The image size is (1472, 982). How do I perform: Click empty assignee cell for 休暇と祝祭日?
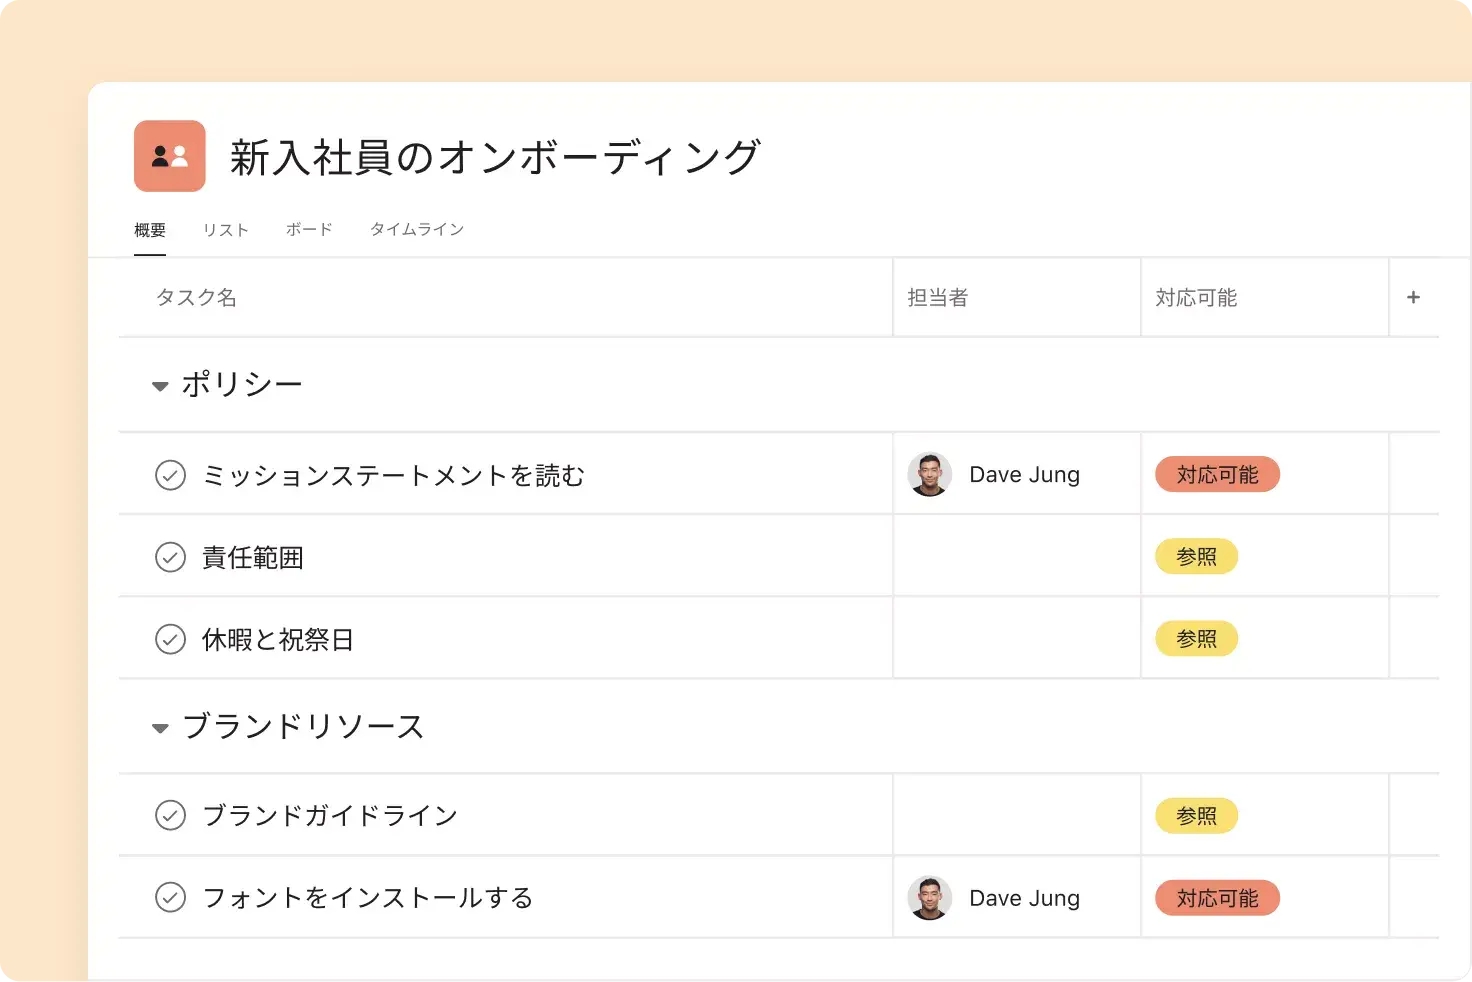pyautogui.click(x=1017, y=639)
